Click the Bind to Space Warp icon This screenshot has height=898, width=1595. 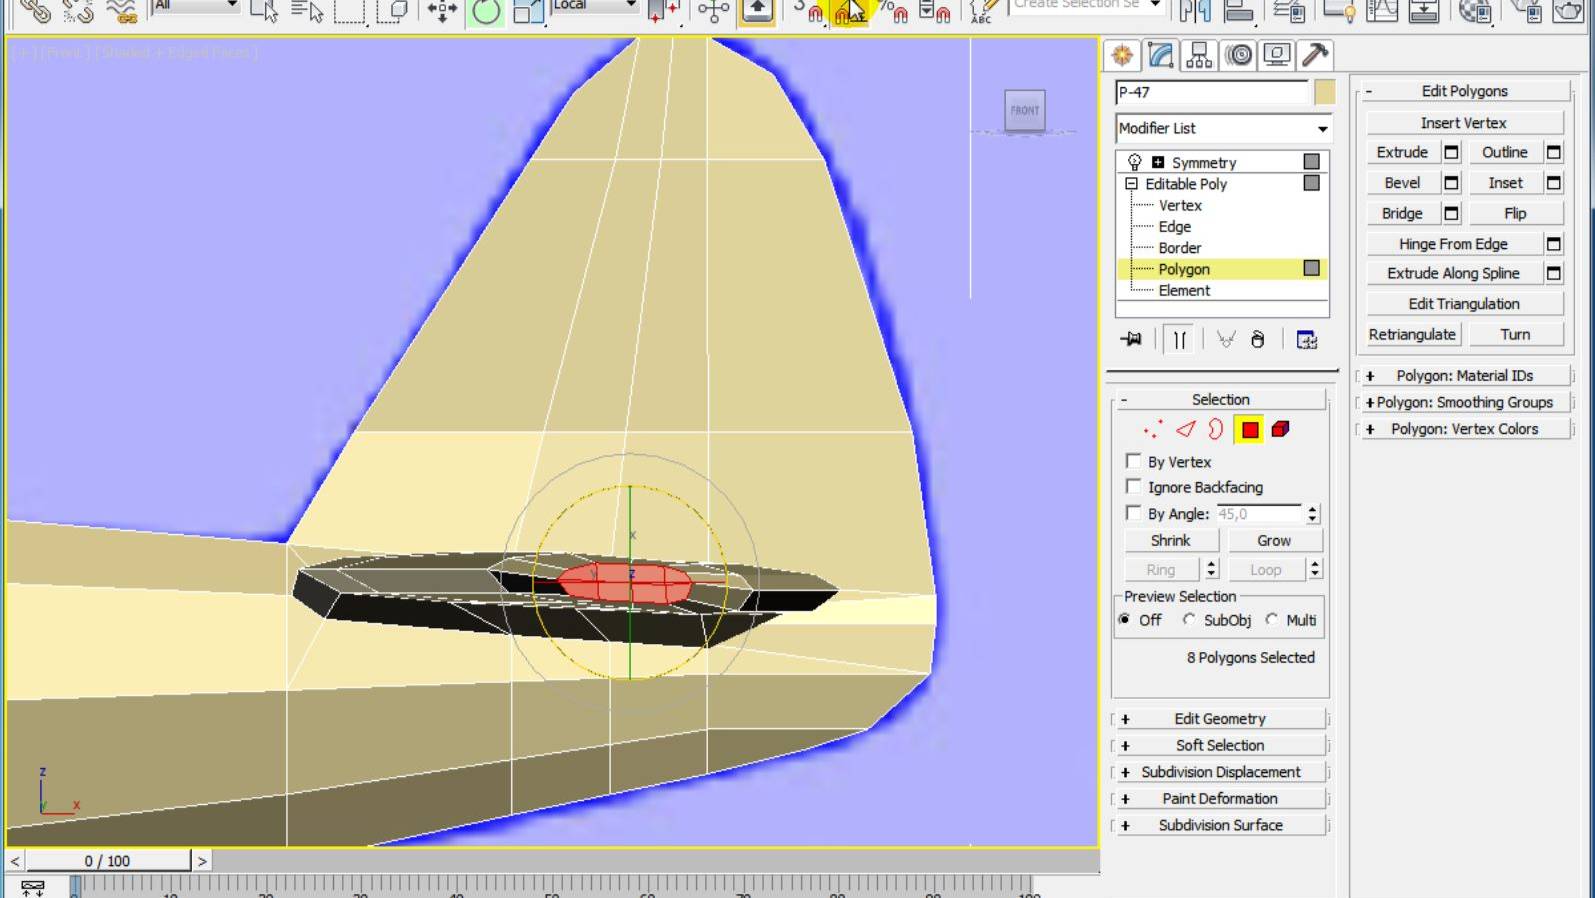[x=122, y=11]
